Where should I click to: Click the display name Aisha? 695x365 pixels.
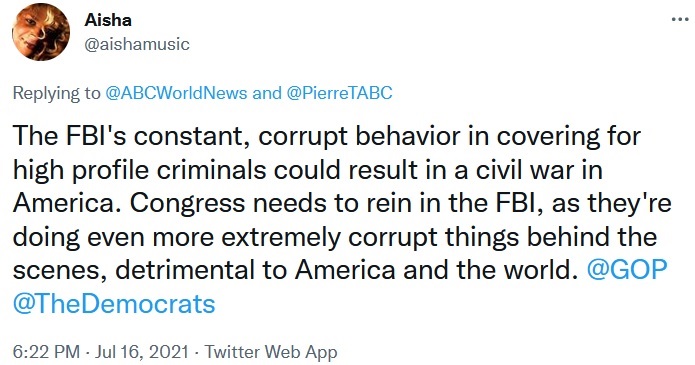[x=108, y=20]
